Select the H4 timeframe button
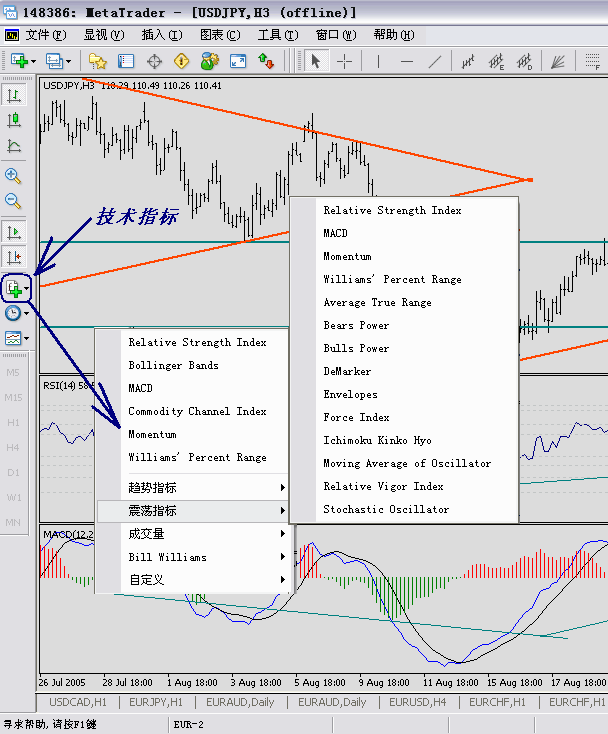This screenshot has width=608, height=734. [x=13, y=448]
